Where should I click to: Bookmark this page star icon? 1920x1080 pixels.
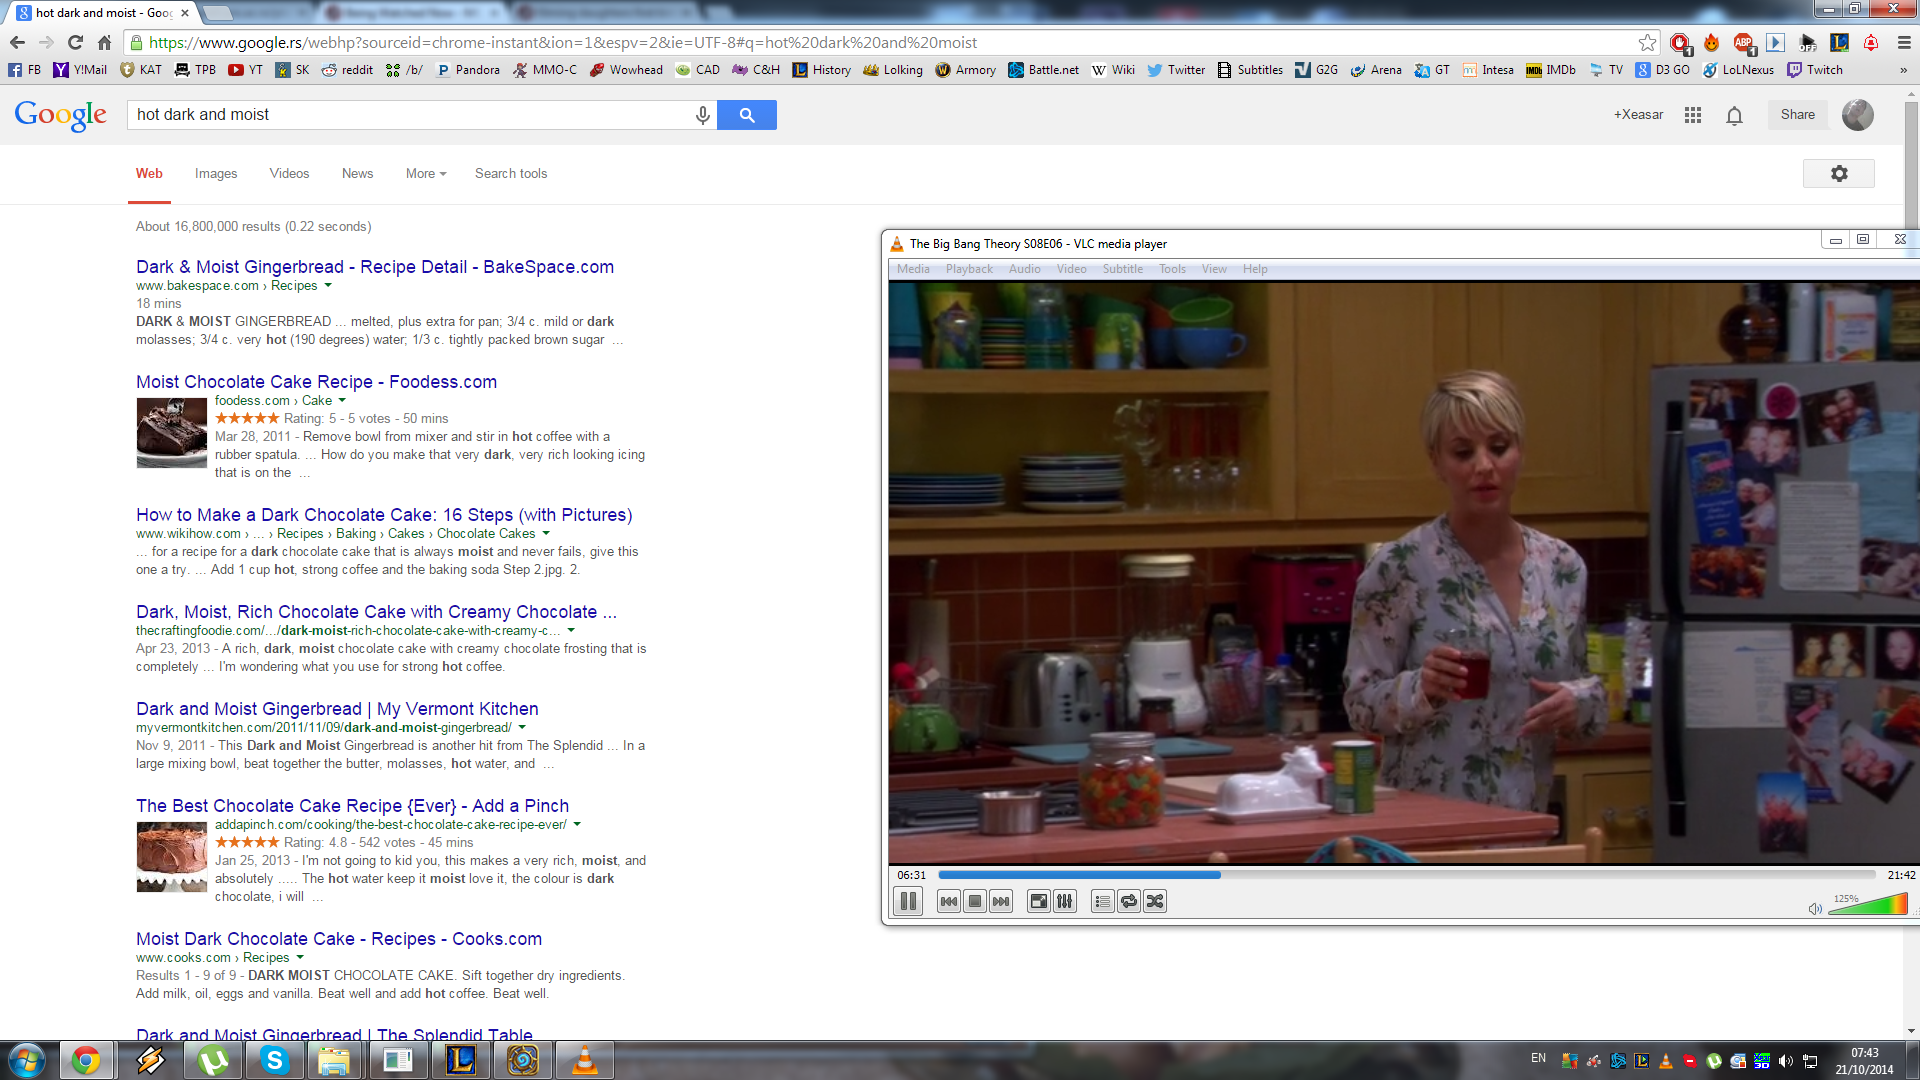[1647, 43]
